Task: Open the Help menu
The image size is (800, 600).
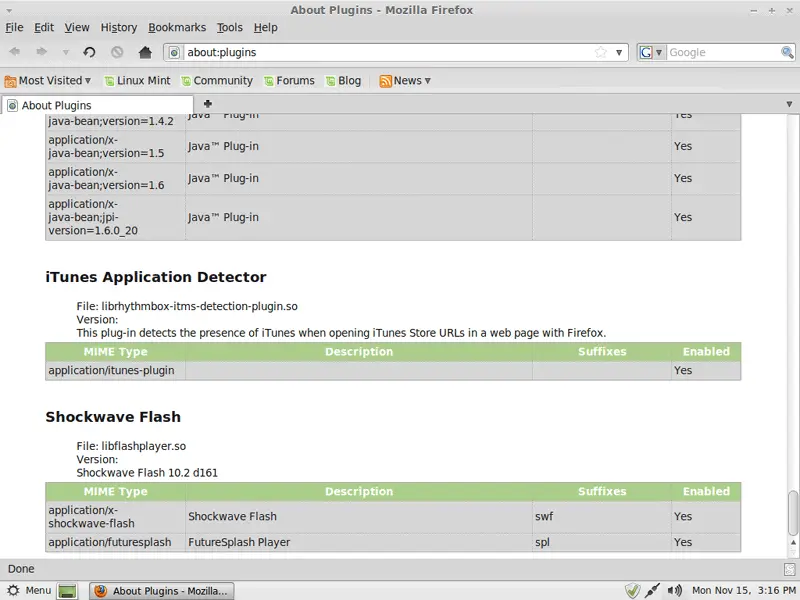Action: pyautogui.click(x=265, y=28)
